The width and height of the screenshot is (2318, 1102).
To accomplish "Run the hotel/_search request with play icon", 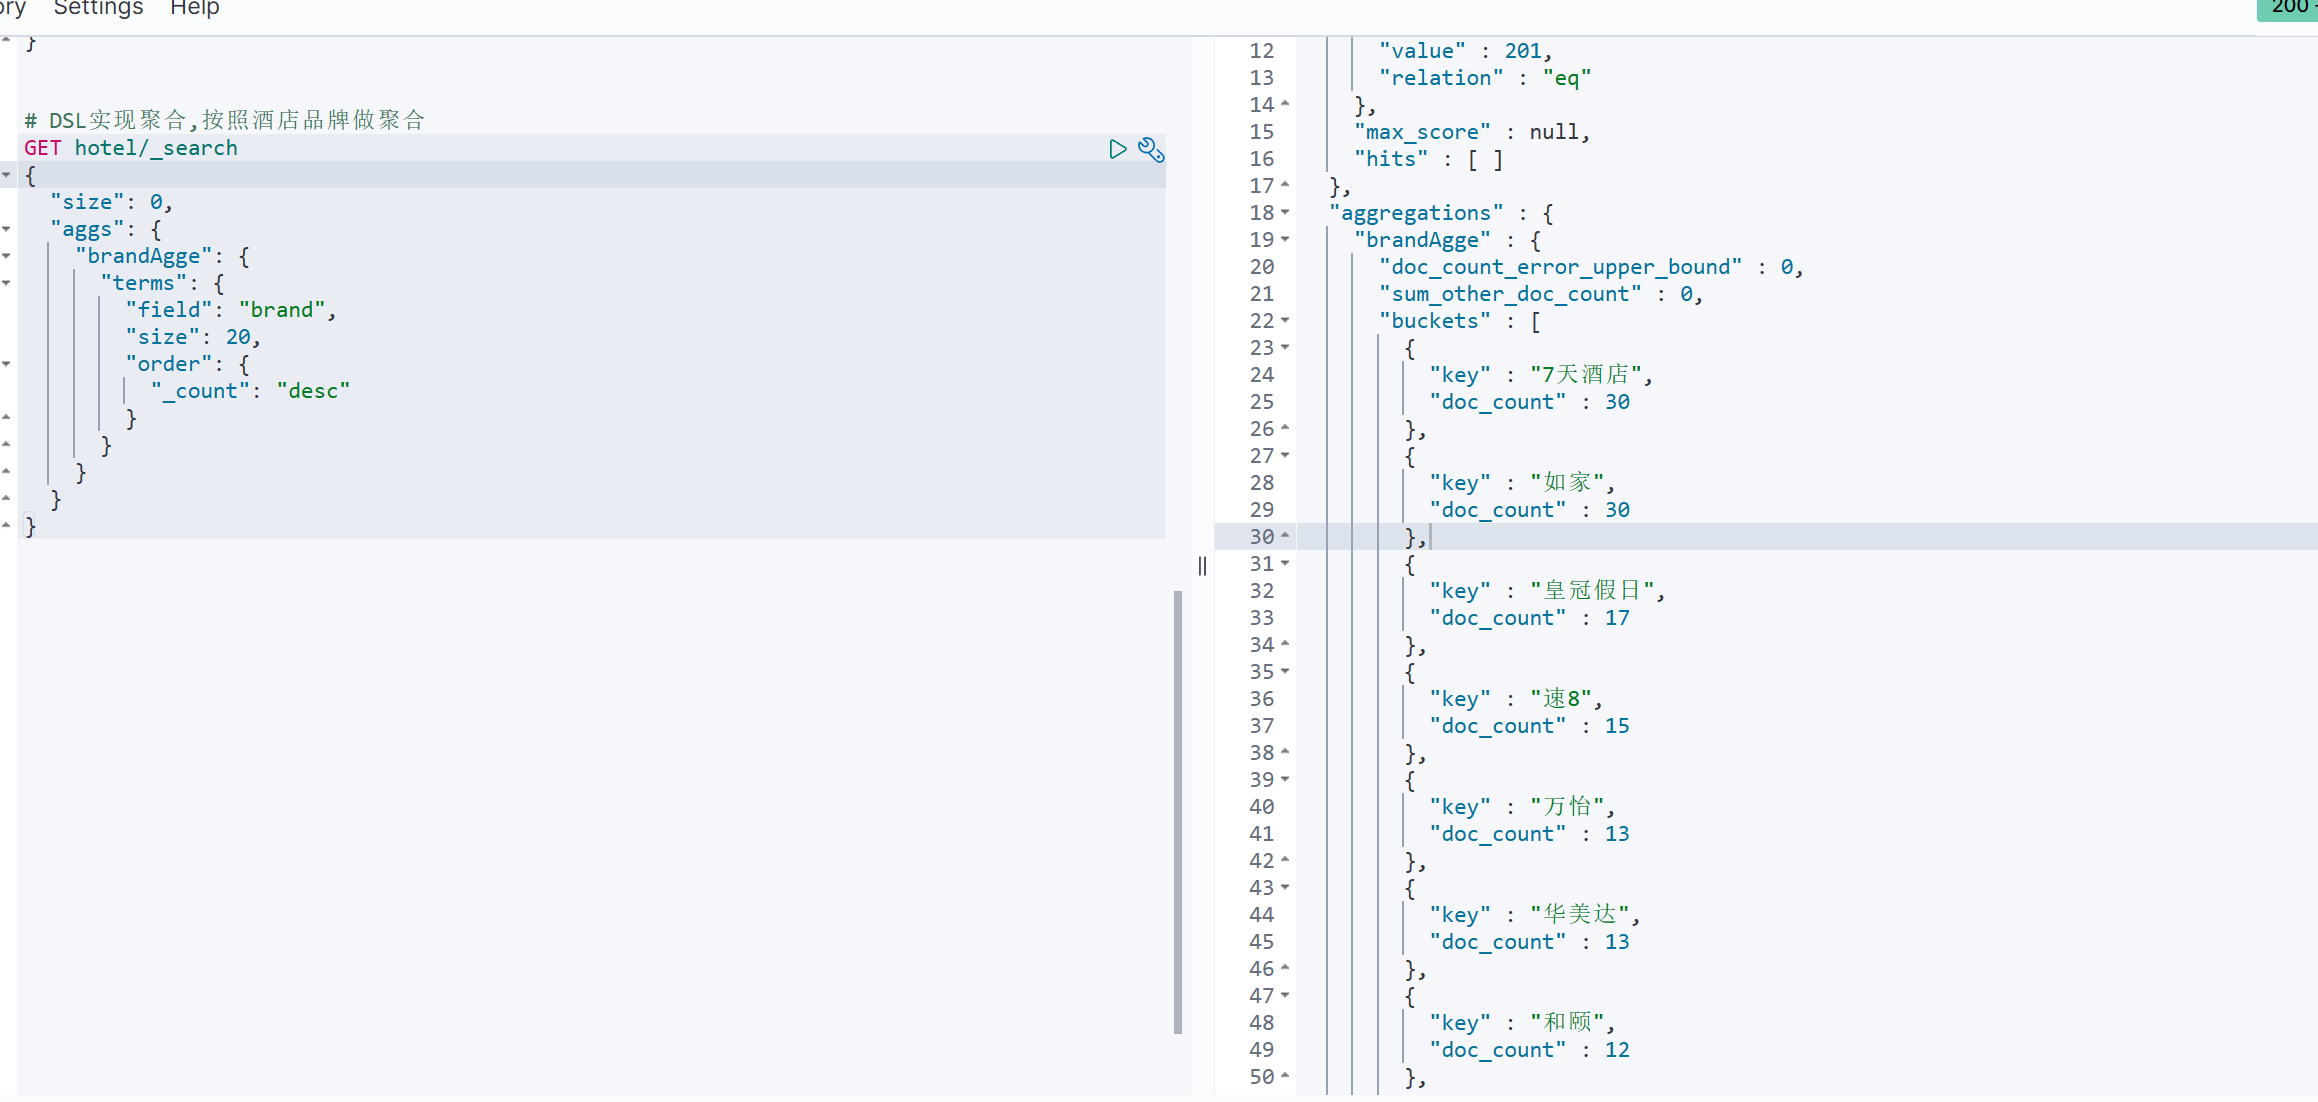I will tap(1118, 149).
